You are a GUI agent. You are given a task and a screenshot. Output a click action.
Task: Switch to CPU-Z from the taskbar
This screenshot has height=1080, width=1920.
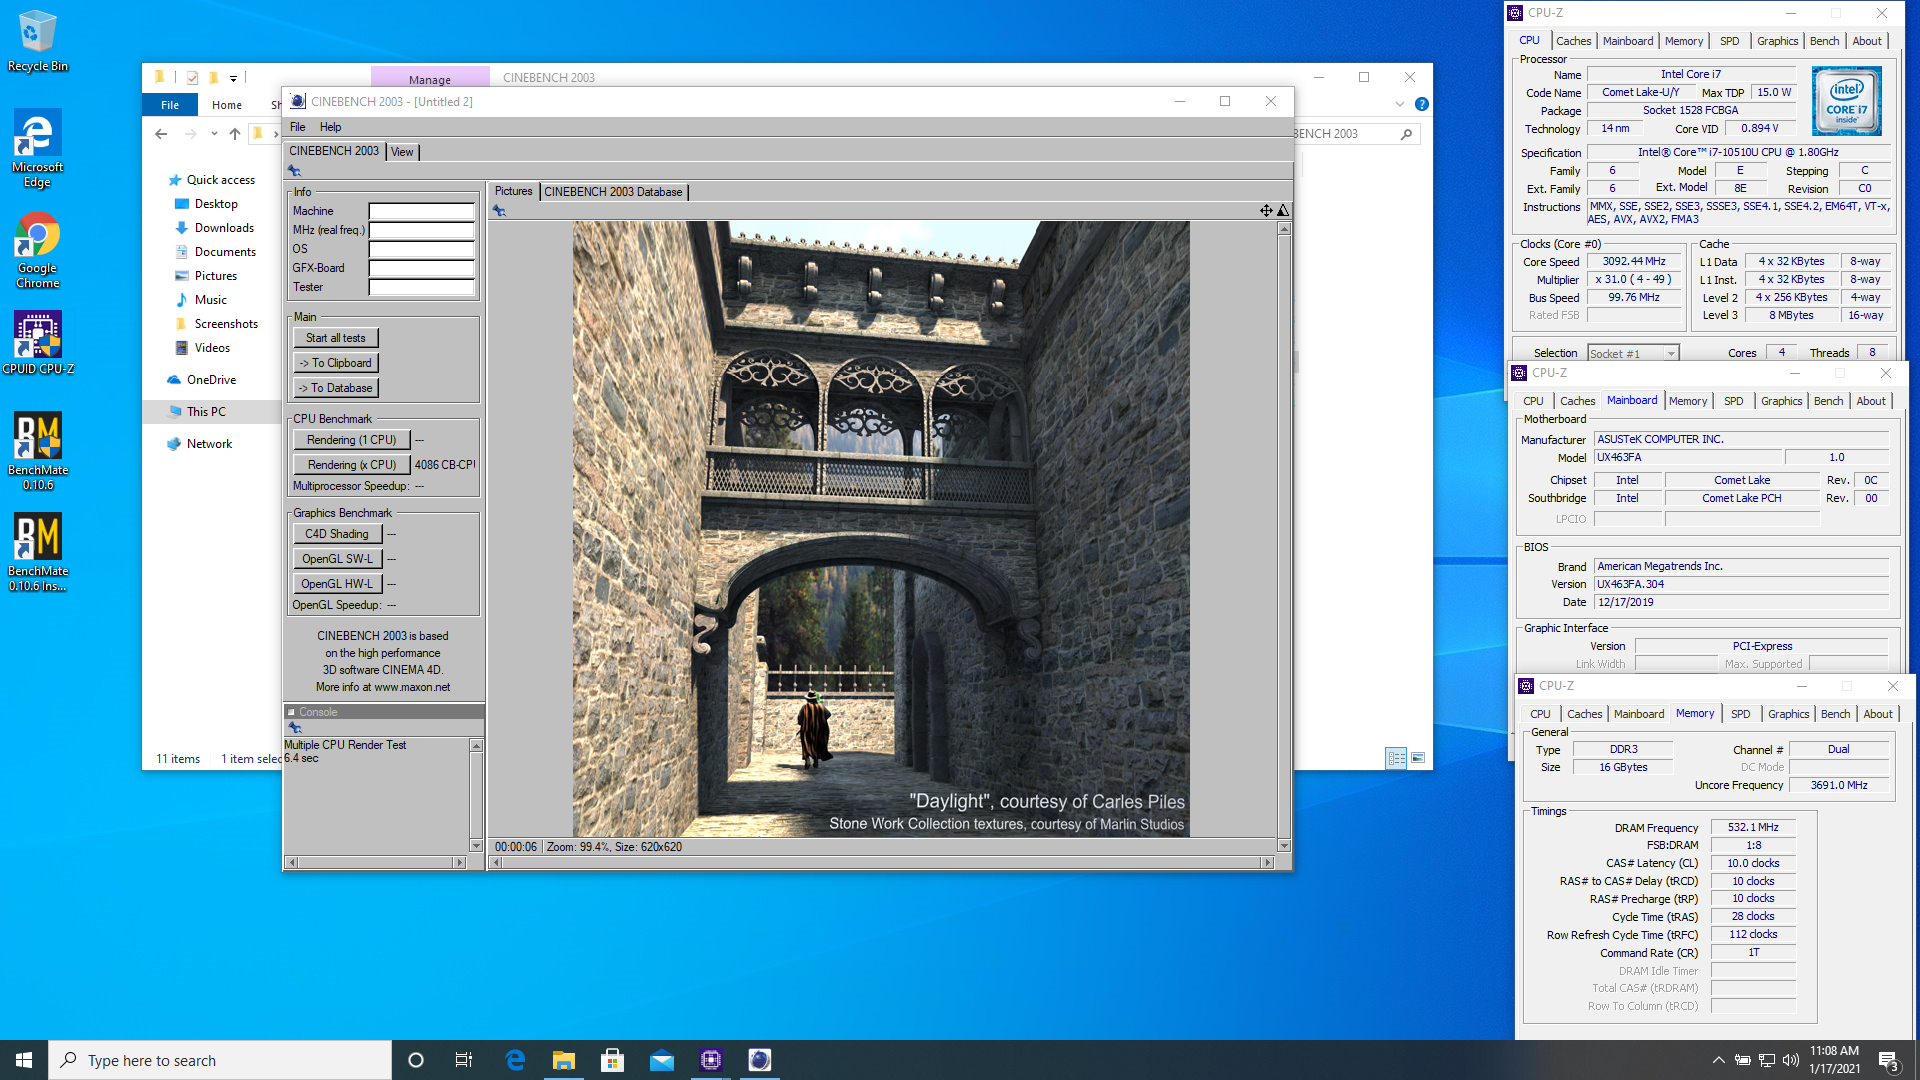coord(711,1060)
